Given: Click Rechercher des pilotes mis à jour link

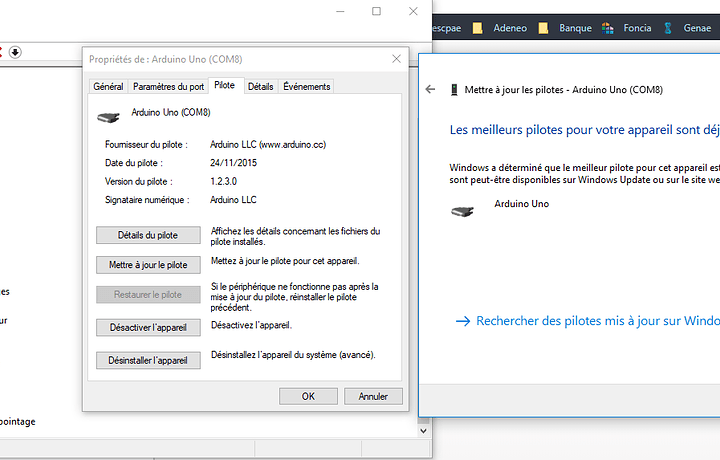Looking at the screenshot, I should (x=587, y=320).
